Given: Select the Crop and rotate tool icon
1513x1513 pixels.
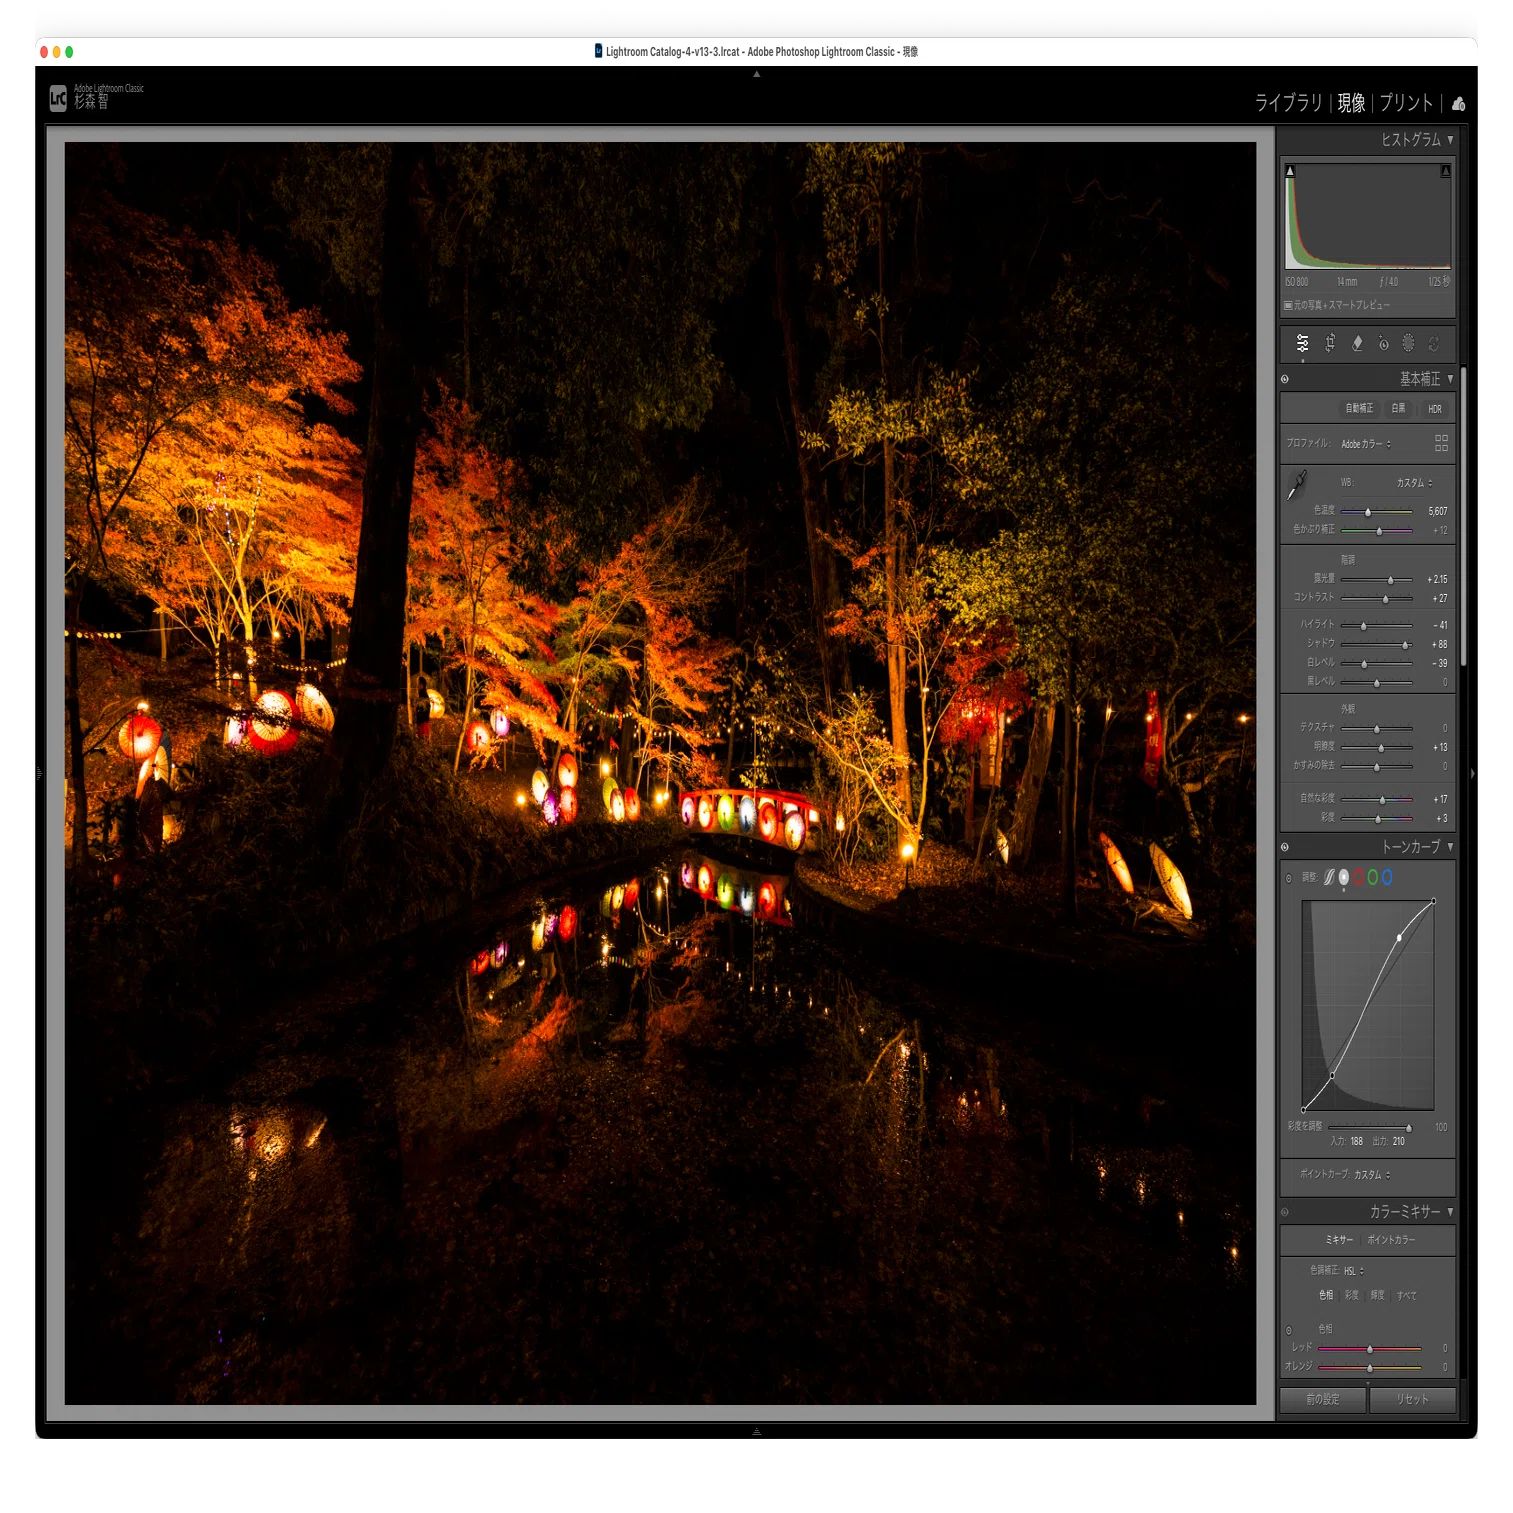Looking at the screenshot, I should (1330, 343).
